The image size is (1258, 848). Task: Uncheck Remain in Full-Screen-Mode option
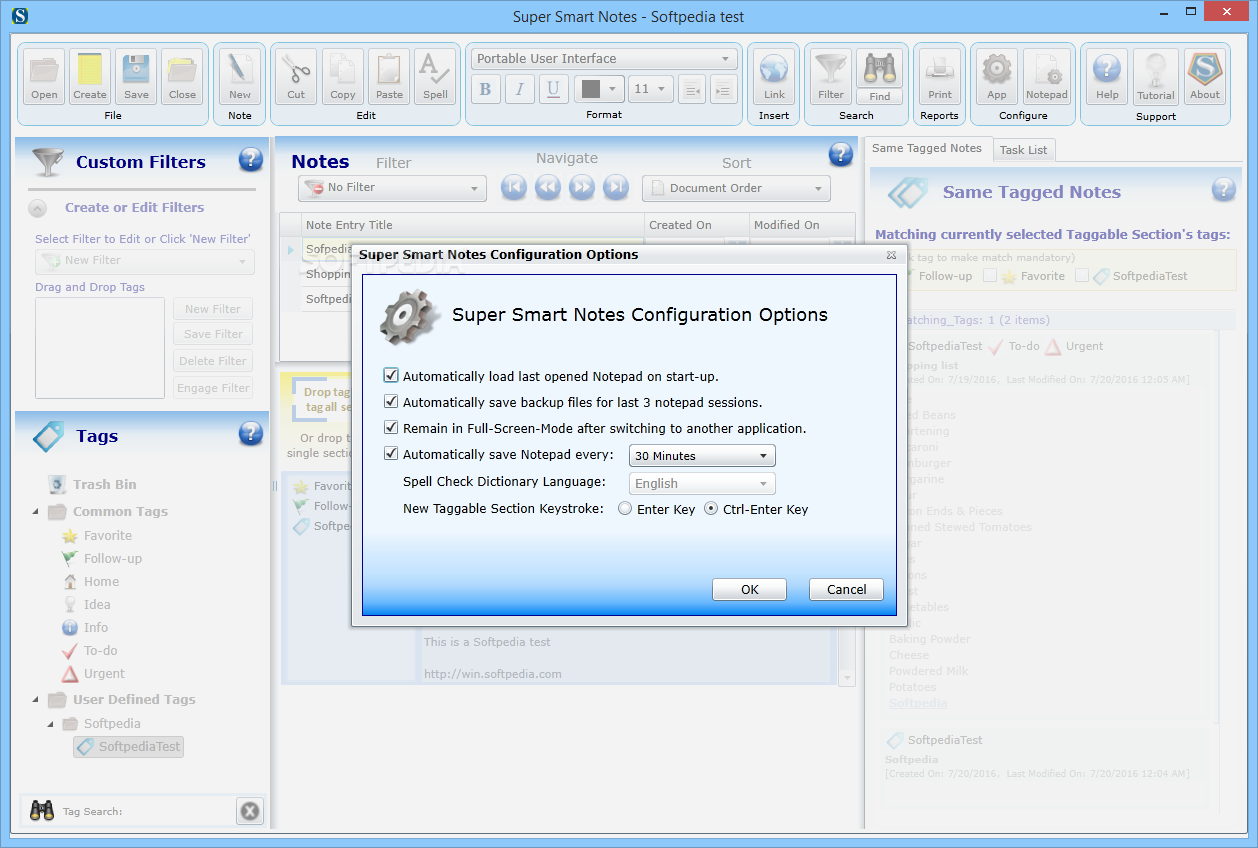pos(391,428)
